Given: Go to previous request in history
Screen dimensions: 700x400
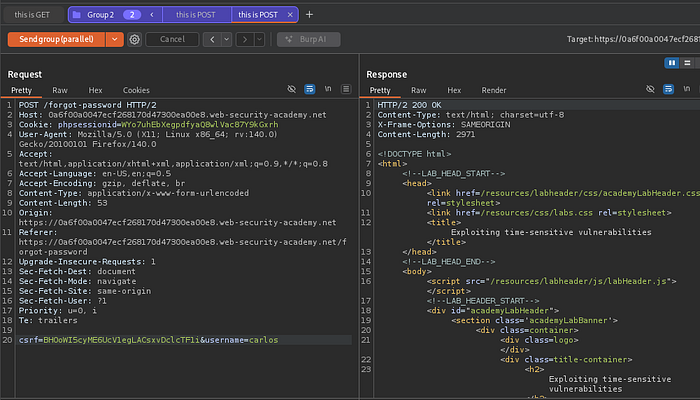Looking at the screenshot, I should point(212,39).
